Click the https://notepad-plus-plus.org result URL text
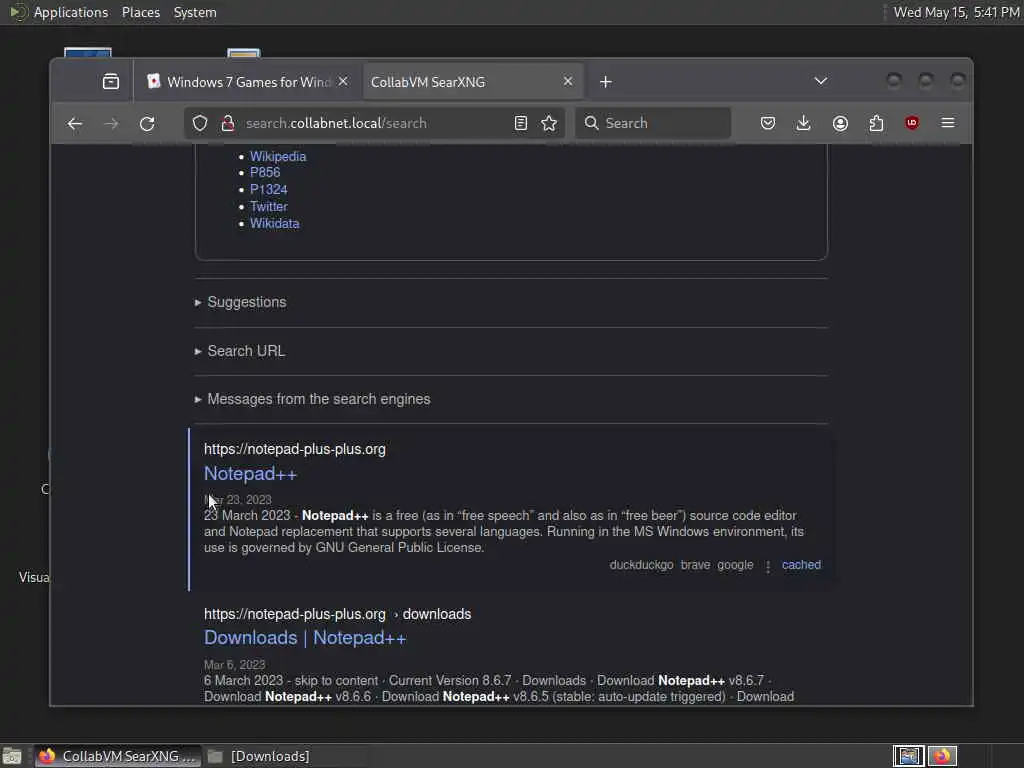Image resolution: width=1024 pixels, height=768 pixels. click(295, 449)
